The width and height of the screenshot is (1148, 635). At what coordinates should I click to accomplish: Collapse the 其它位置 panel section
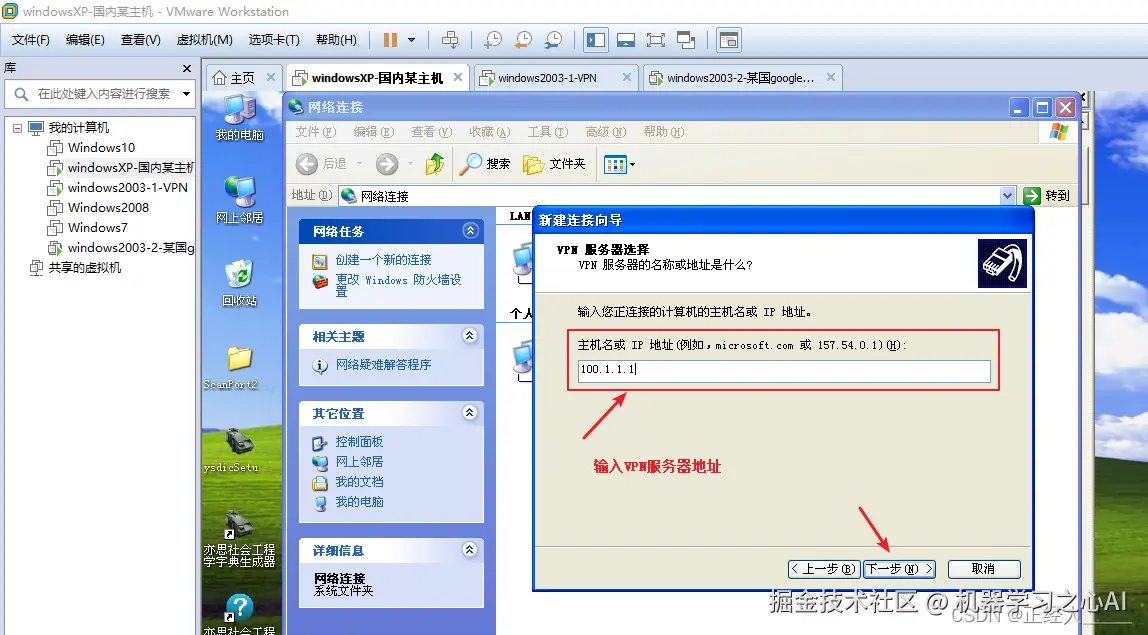tap(470, 413)
